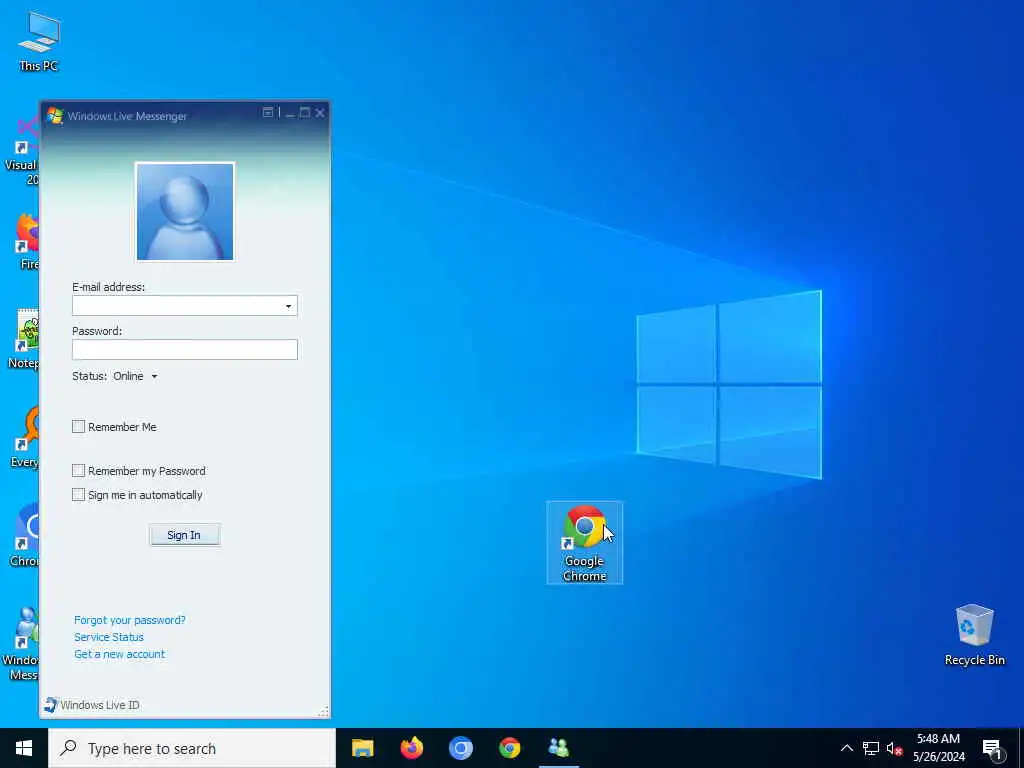This screenshot has height=768, width=1024.
Task: Enable Remember my Password
Action: (x=78, y=471)
